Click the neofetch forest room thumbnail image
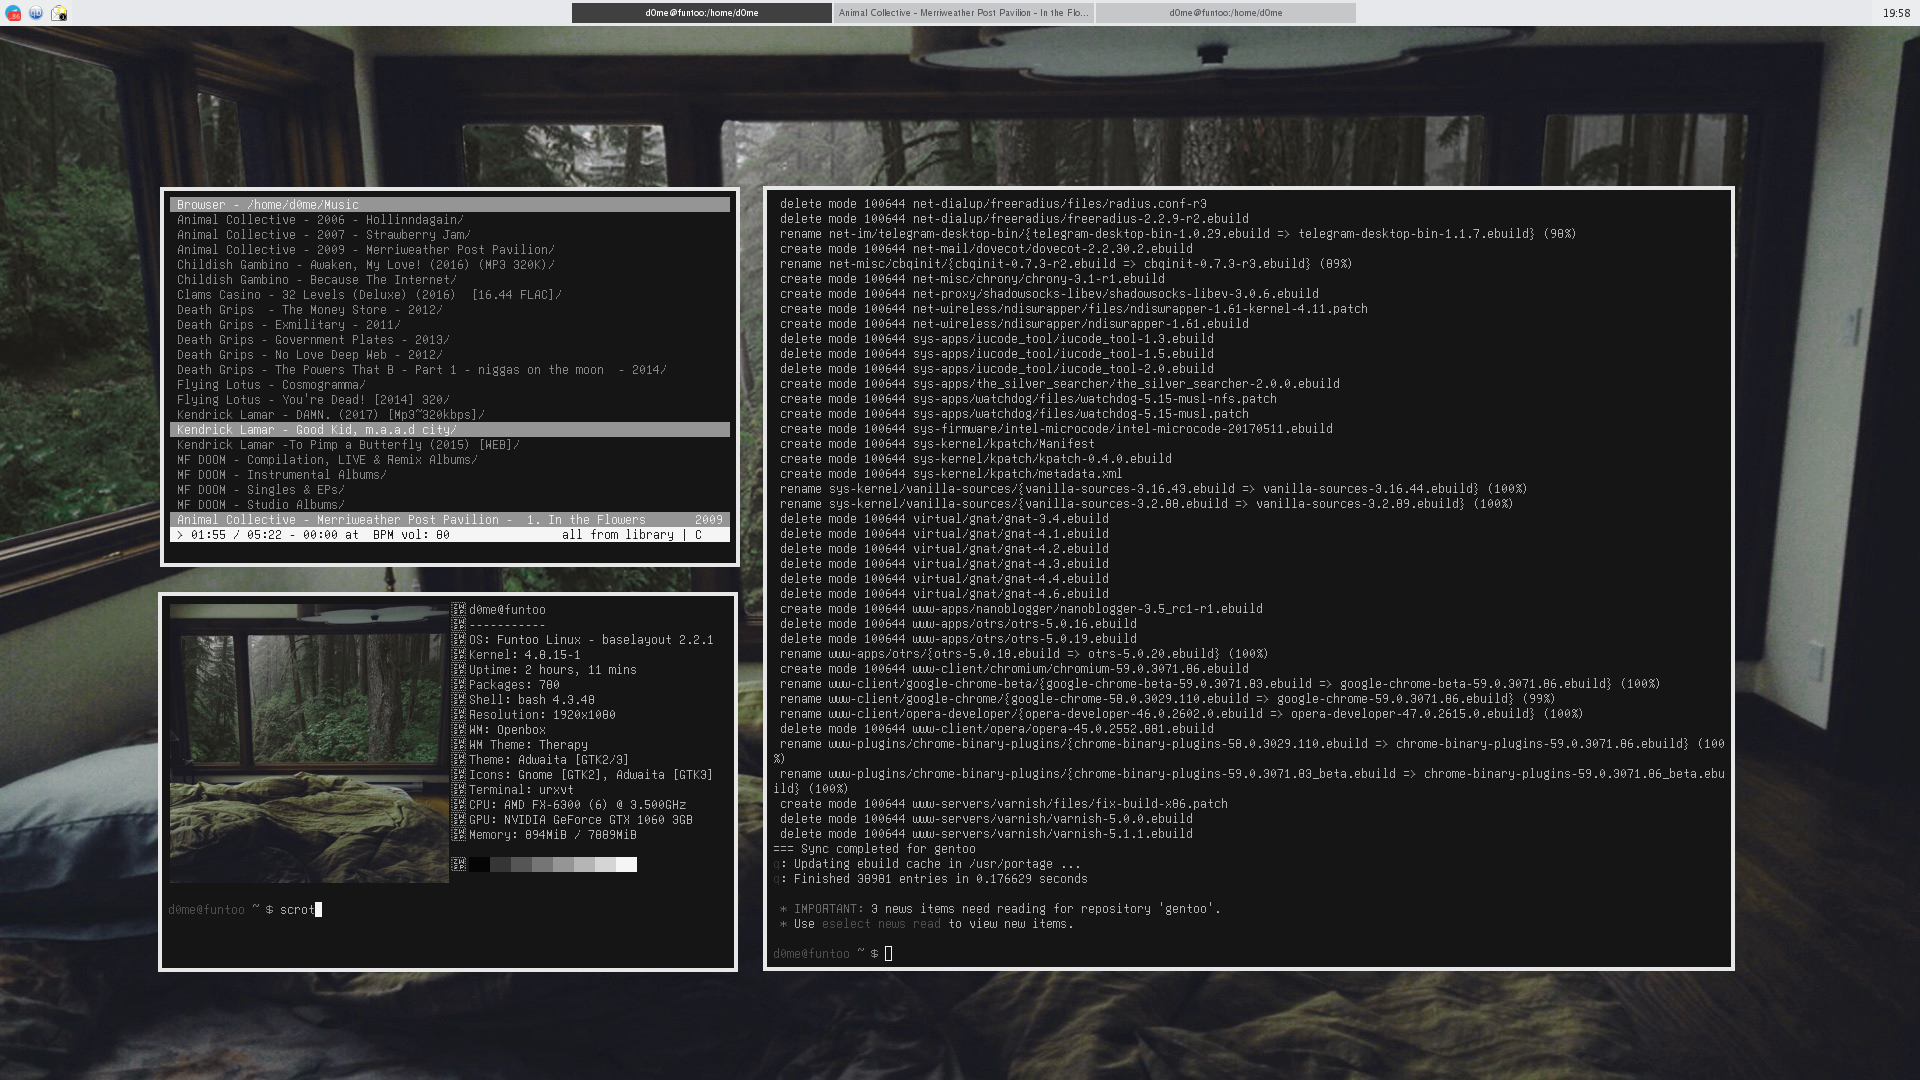 [309, 743]
